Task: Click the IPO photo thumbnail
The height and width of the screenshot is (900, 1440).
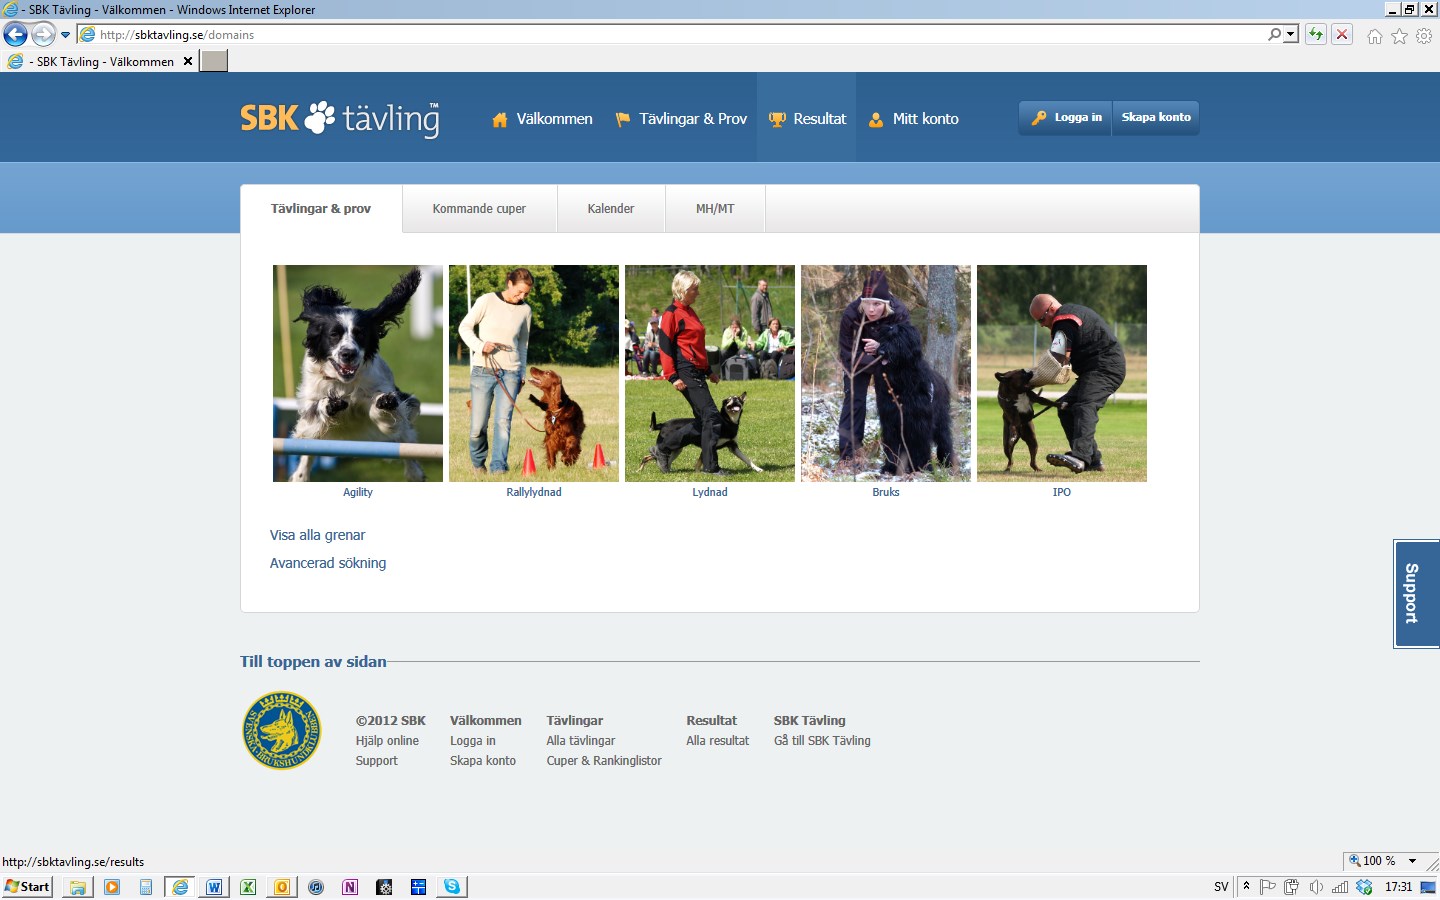Action: coord(1062,373)
